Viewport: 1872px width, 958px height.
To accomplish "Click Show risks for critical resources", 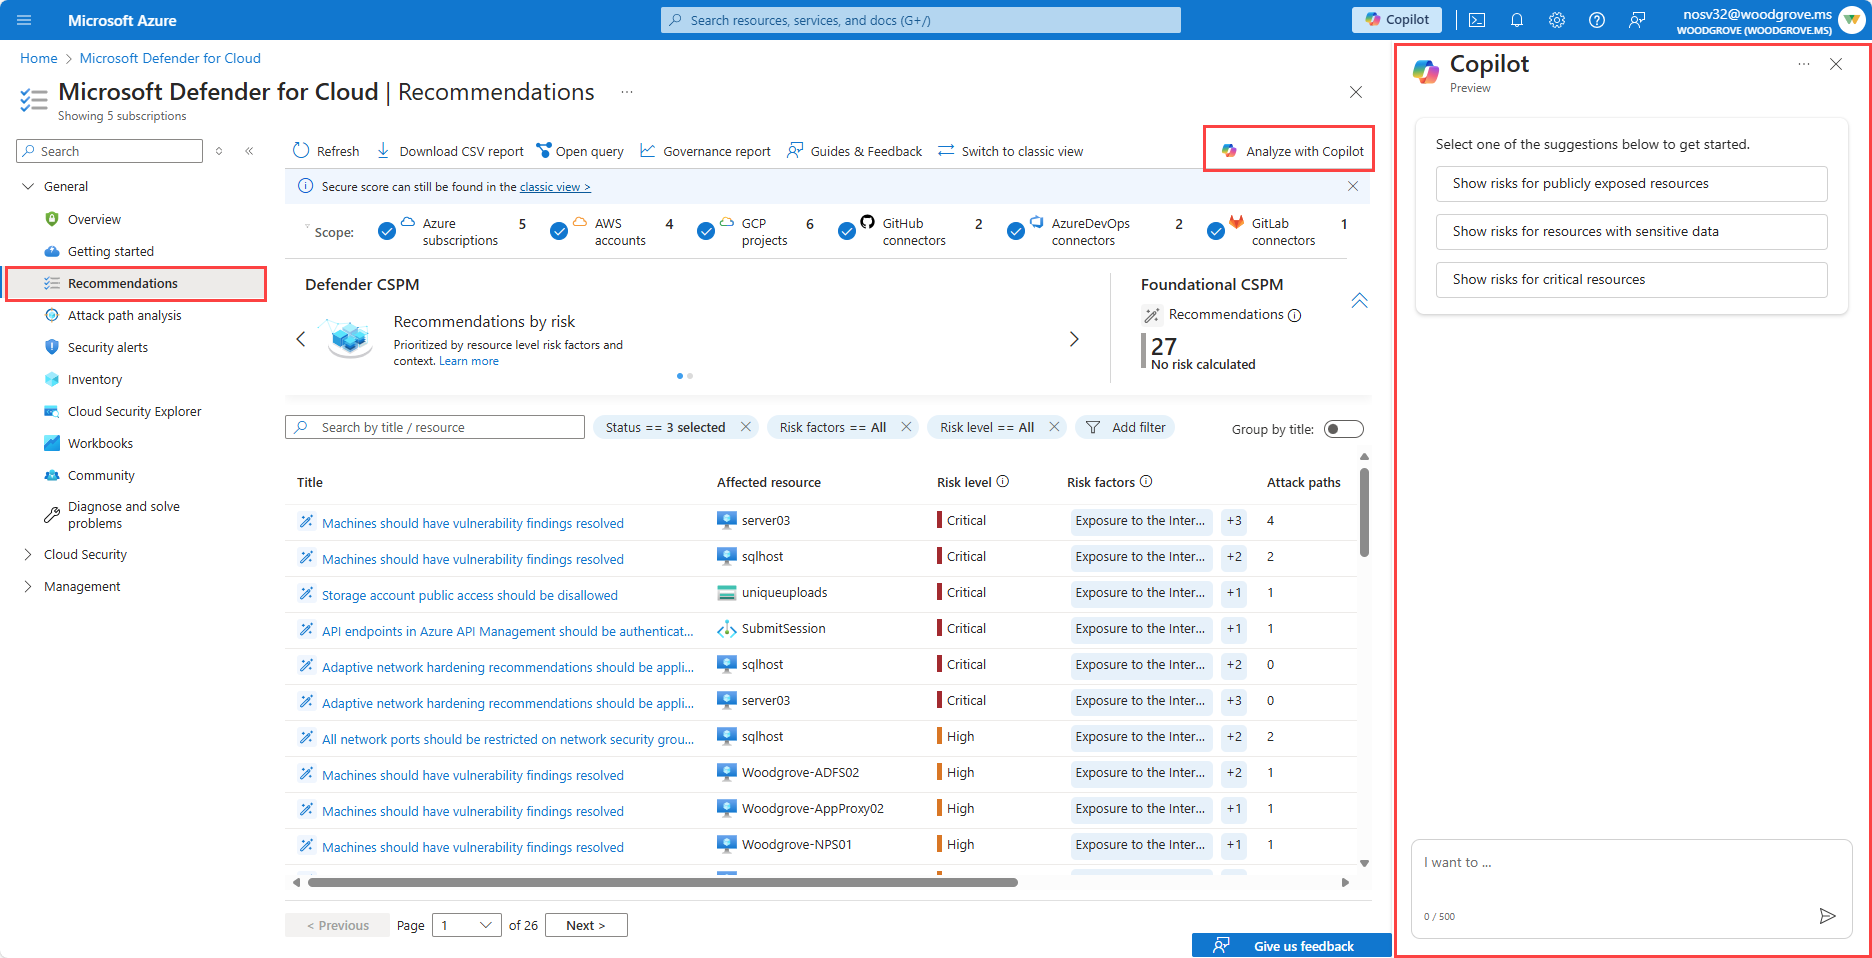I will point(1631,280).
